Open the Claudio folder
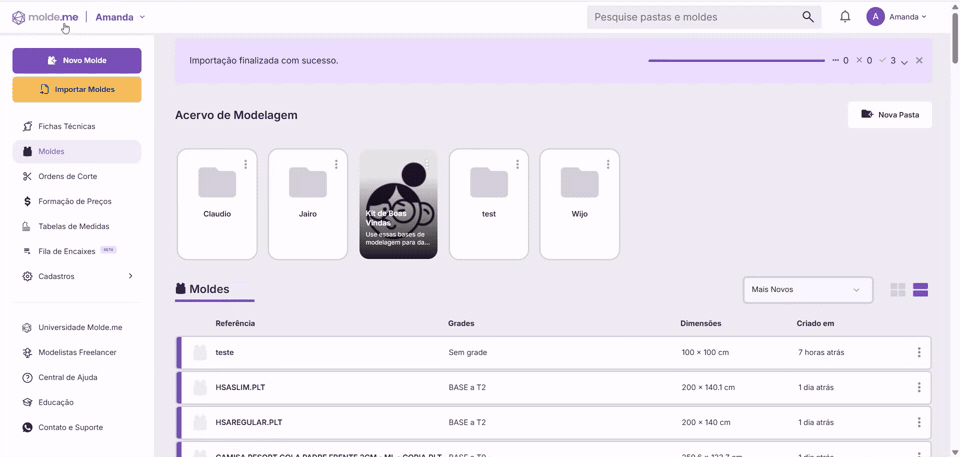960x457 pixels. pos(217,204)
